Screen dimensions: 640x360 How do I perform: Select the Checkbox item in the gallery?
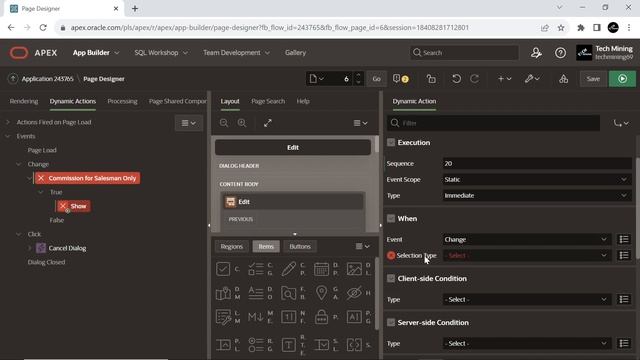(223, 269)
